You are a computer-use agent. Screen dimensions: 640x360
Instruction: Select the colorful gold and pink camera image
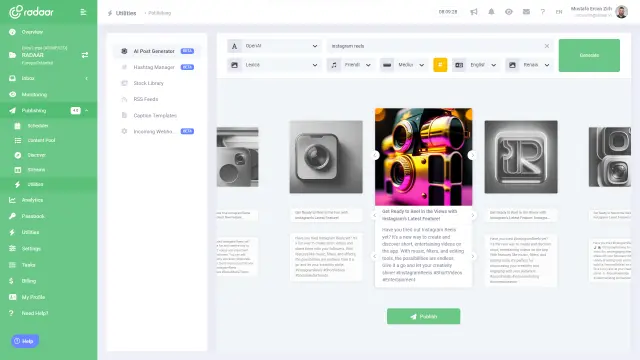click(424, 157)
